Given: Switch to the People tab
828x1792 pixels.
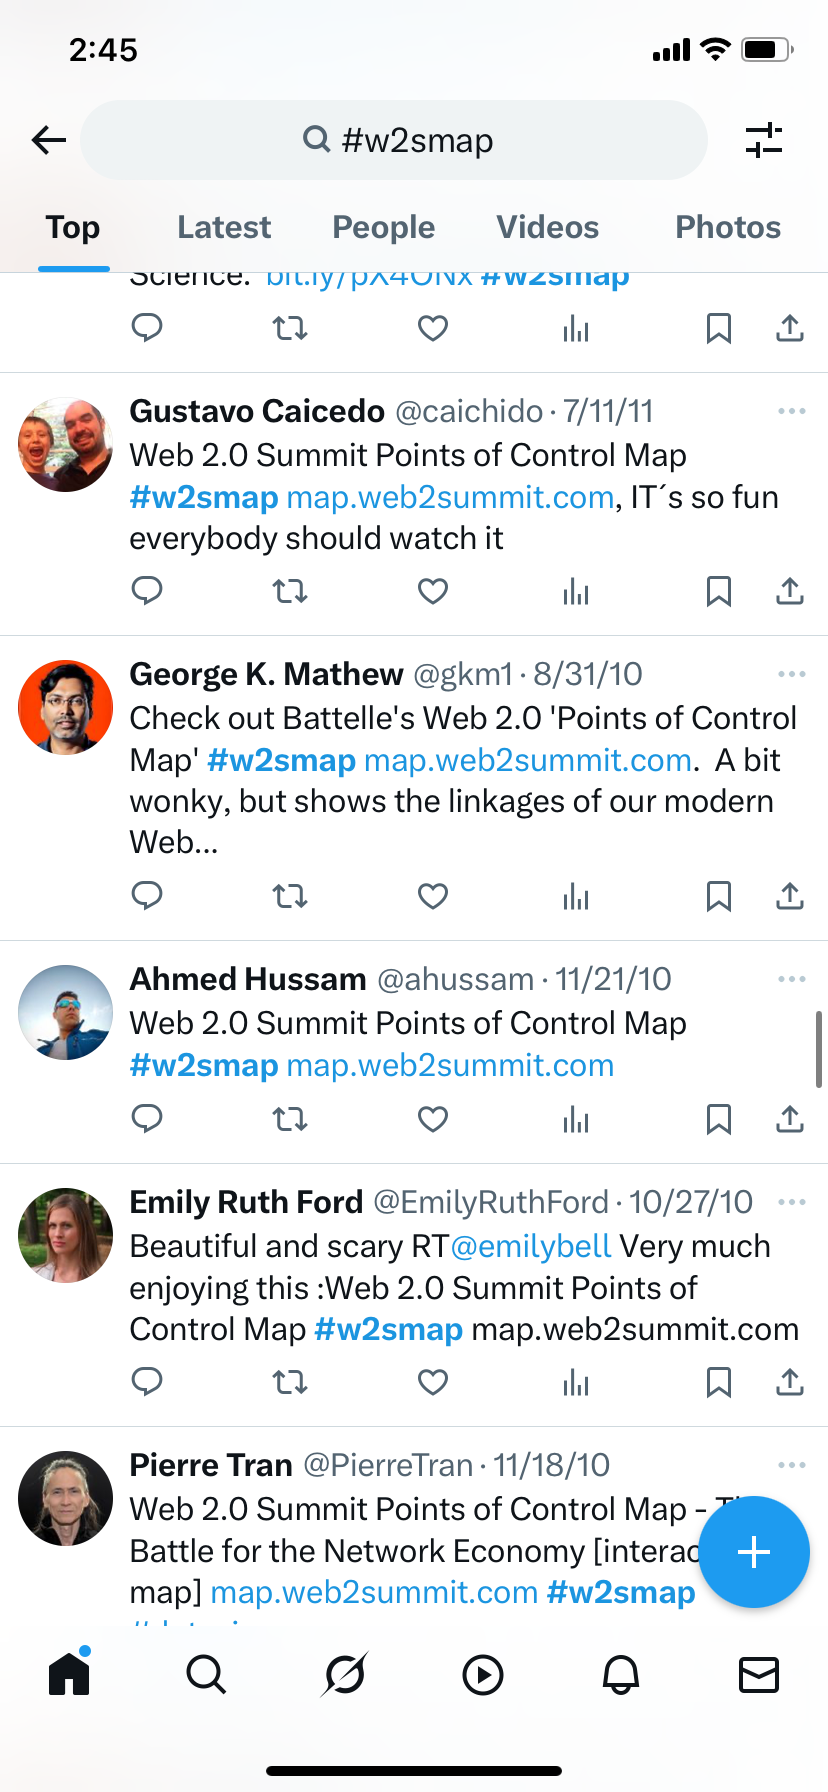Looking at the screenshot, I should [384, 227].
